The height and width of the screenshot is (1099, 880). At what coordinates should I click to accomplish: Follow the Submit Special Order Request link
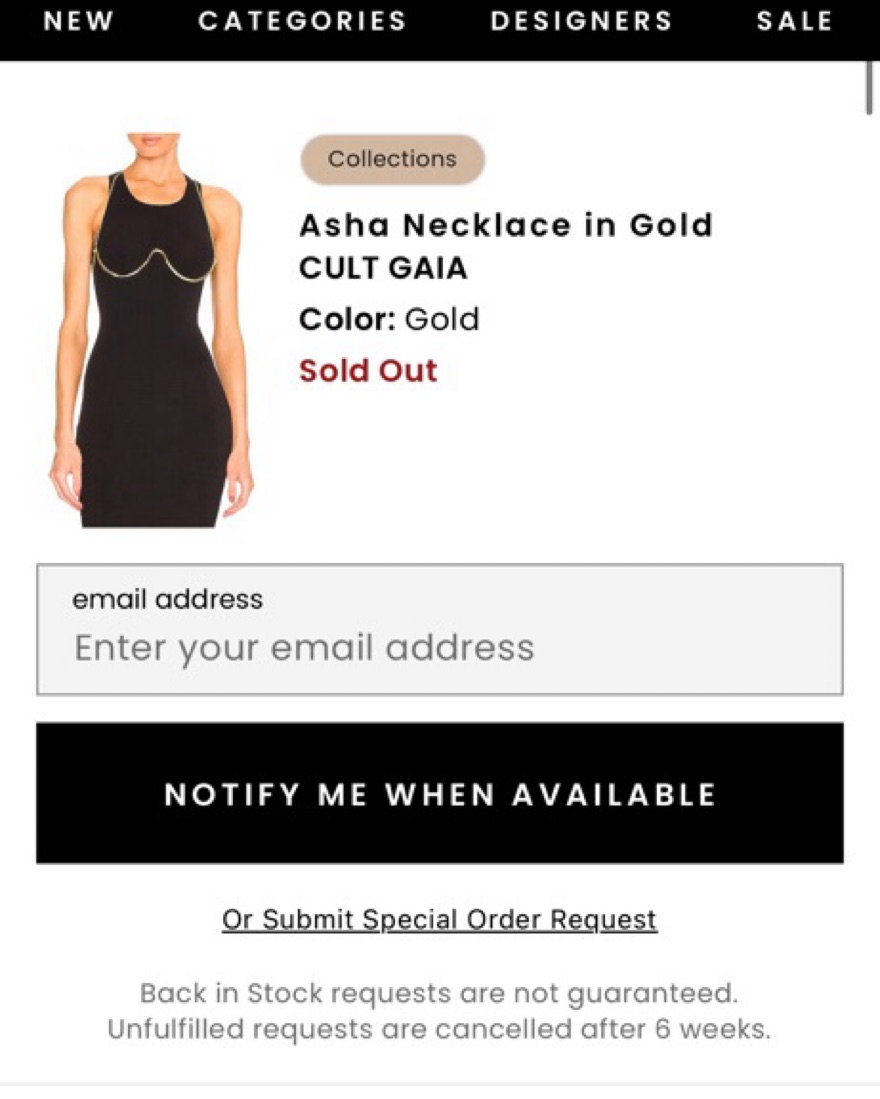coord(439,920)
